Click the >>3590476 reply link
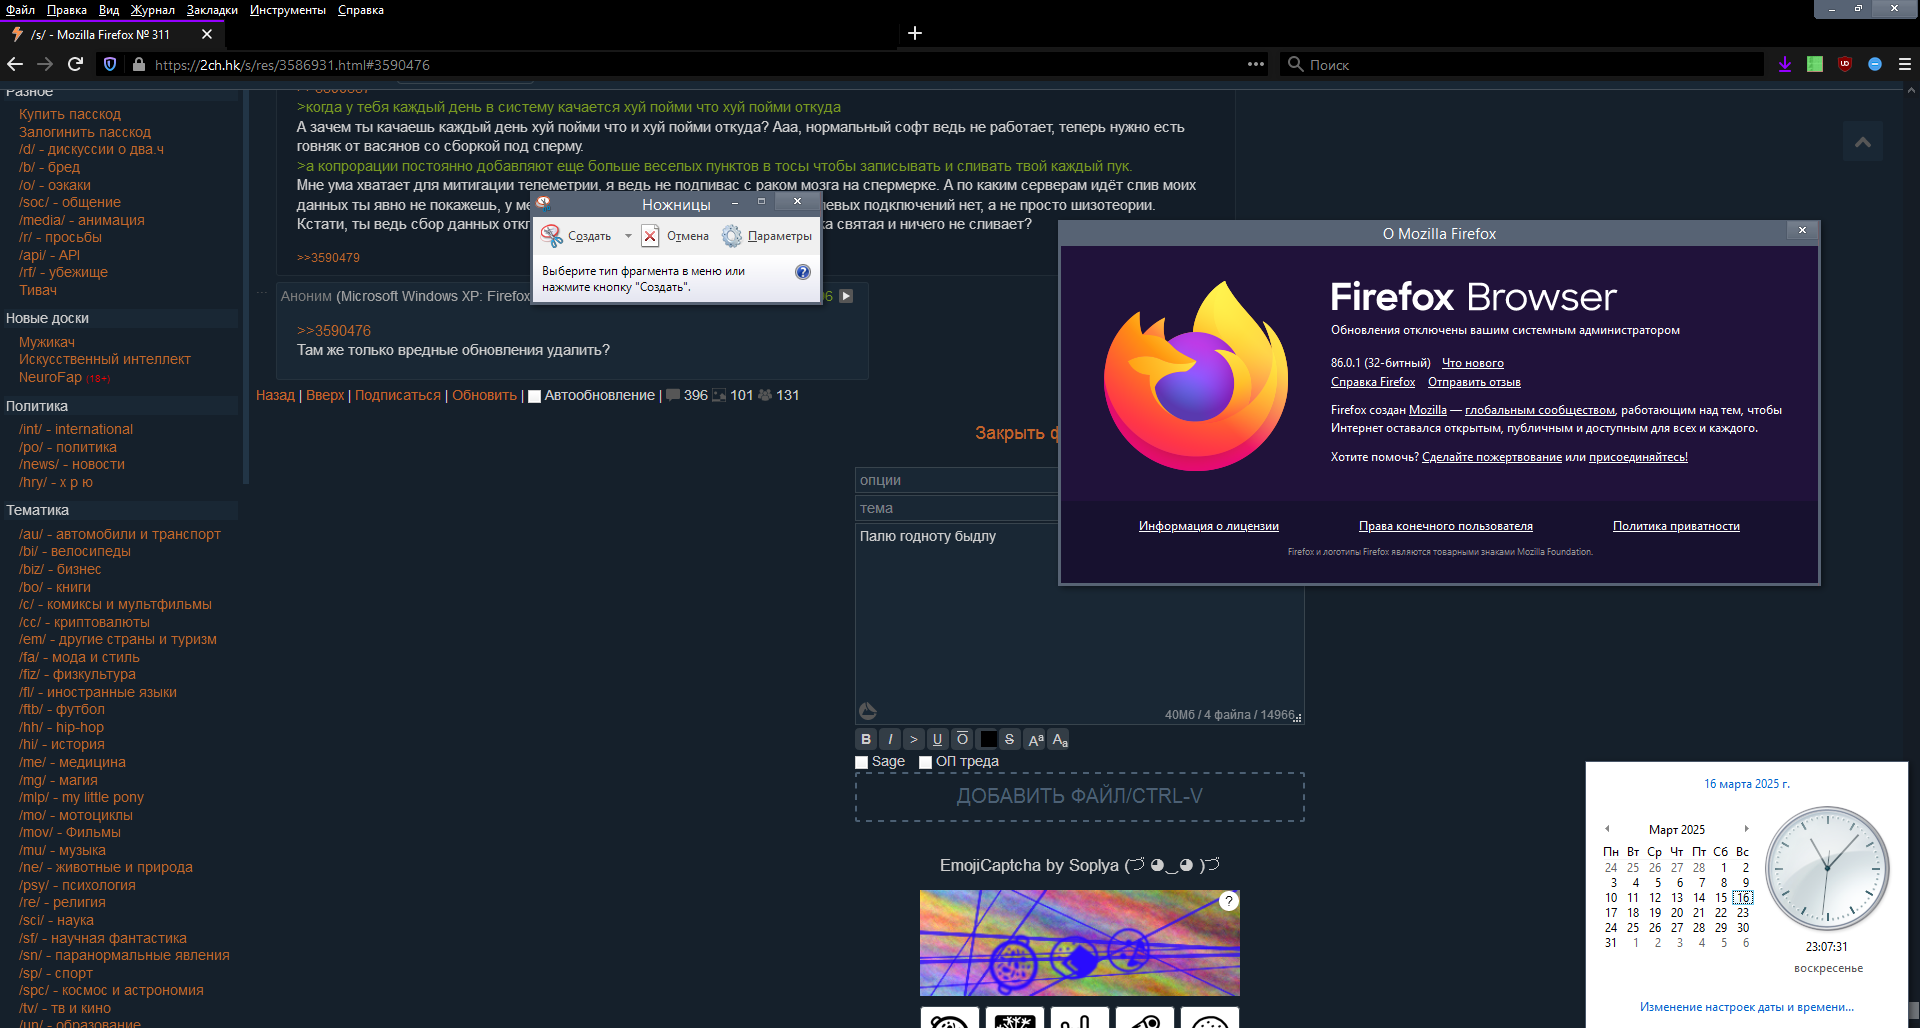Viewport: 1920px width, 1028px height. 334,331
